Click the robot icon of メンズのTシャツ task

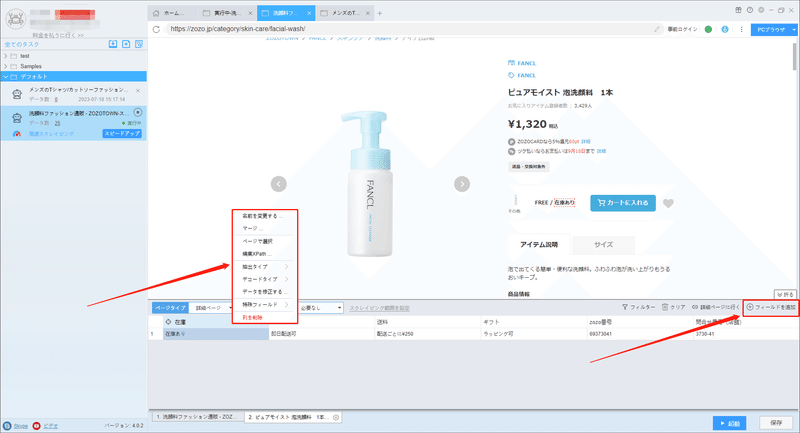[x=17, y=94]
